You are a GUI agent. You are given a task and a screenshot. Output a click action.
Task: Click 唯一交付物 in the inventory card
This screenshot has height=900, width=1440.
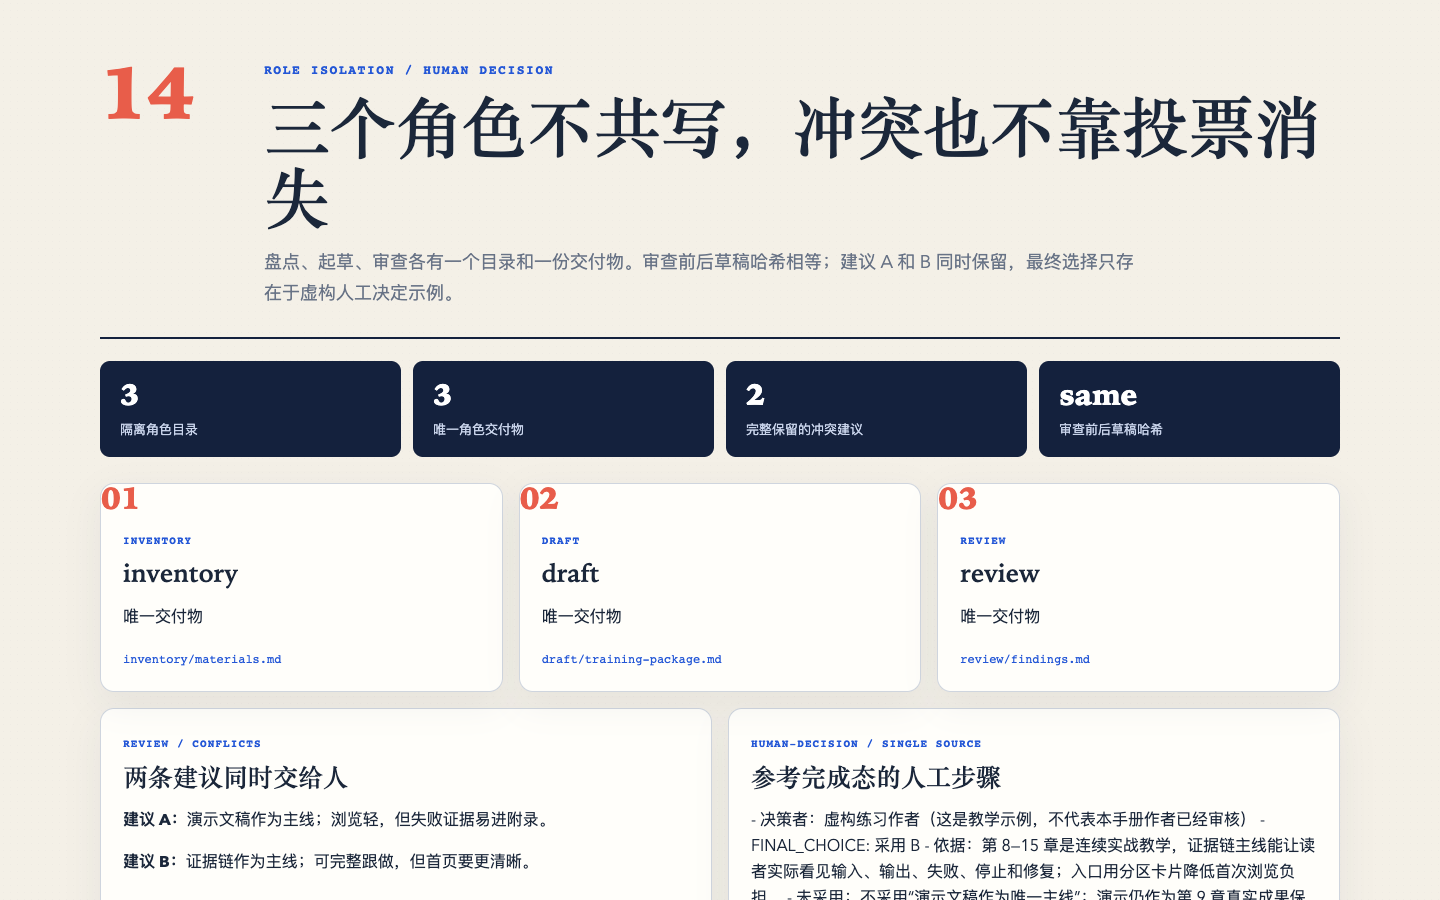pos(163,616)
